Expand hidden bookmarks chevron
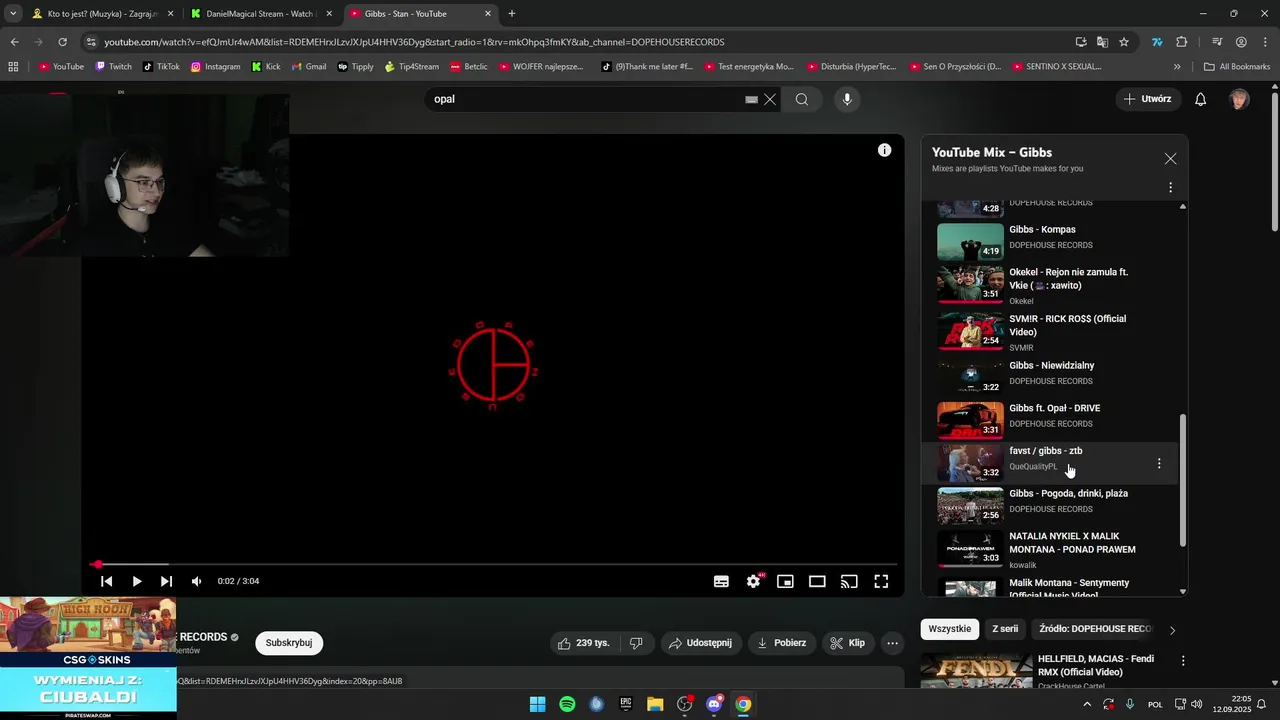The height and width of the screenshot is (720, 1280). pos(1177,67)
